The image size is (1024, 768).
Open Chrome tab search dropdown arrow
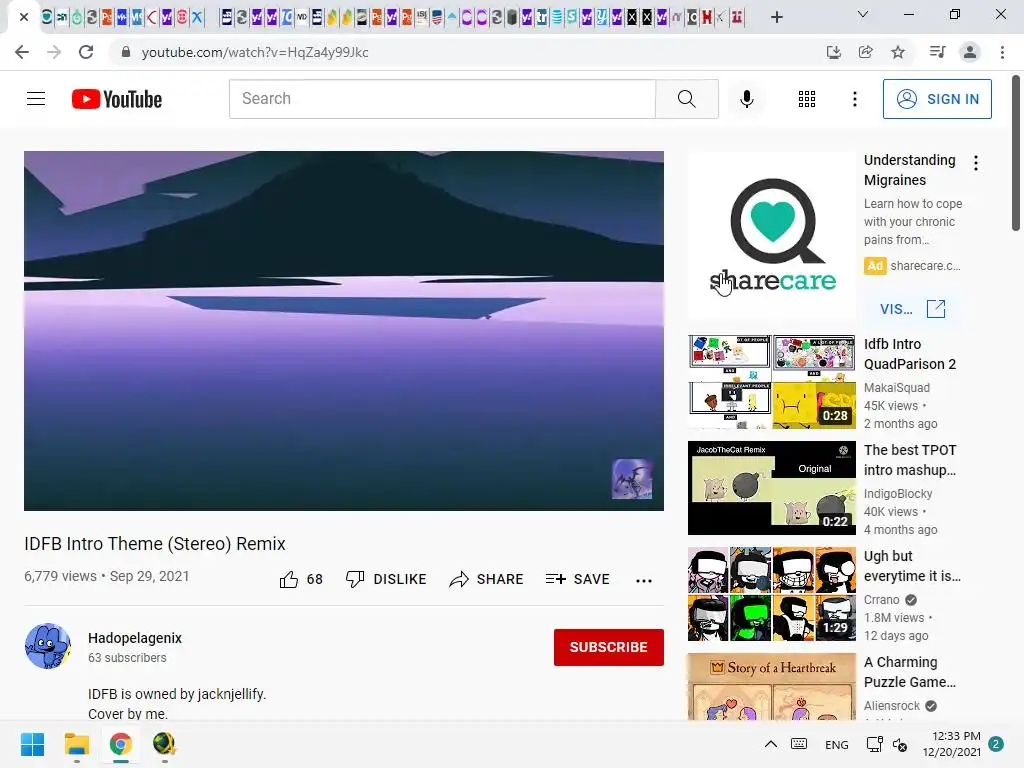[862, 14]
